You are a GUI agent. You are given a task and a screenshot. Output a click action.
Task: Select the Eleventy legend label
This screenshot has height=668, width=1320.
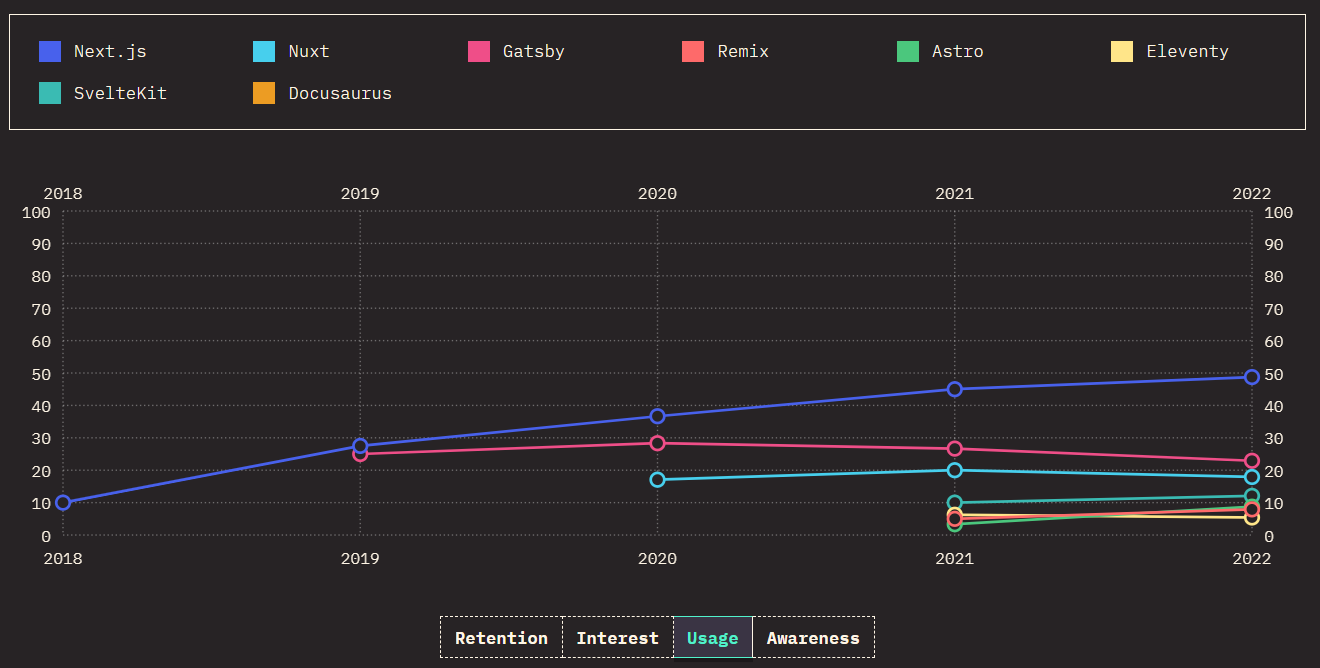1187,52
